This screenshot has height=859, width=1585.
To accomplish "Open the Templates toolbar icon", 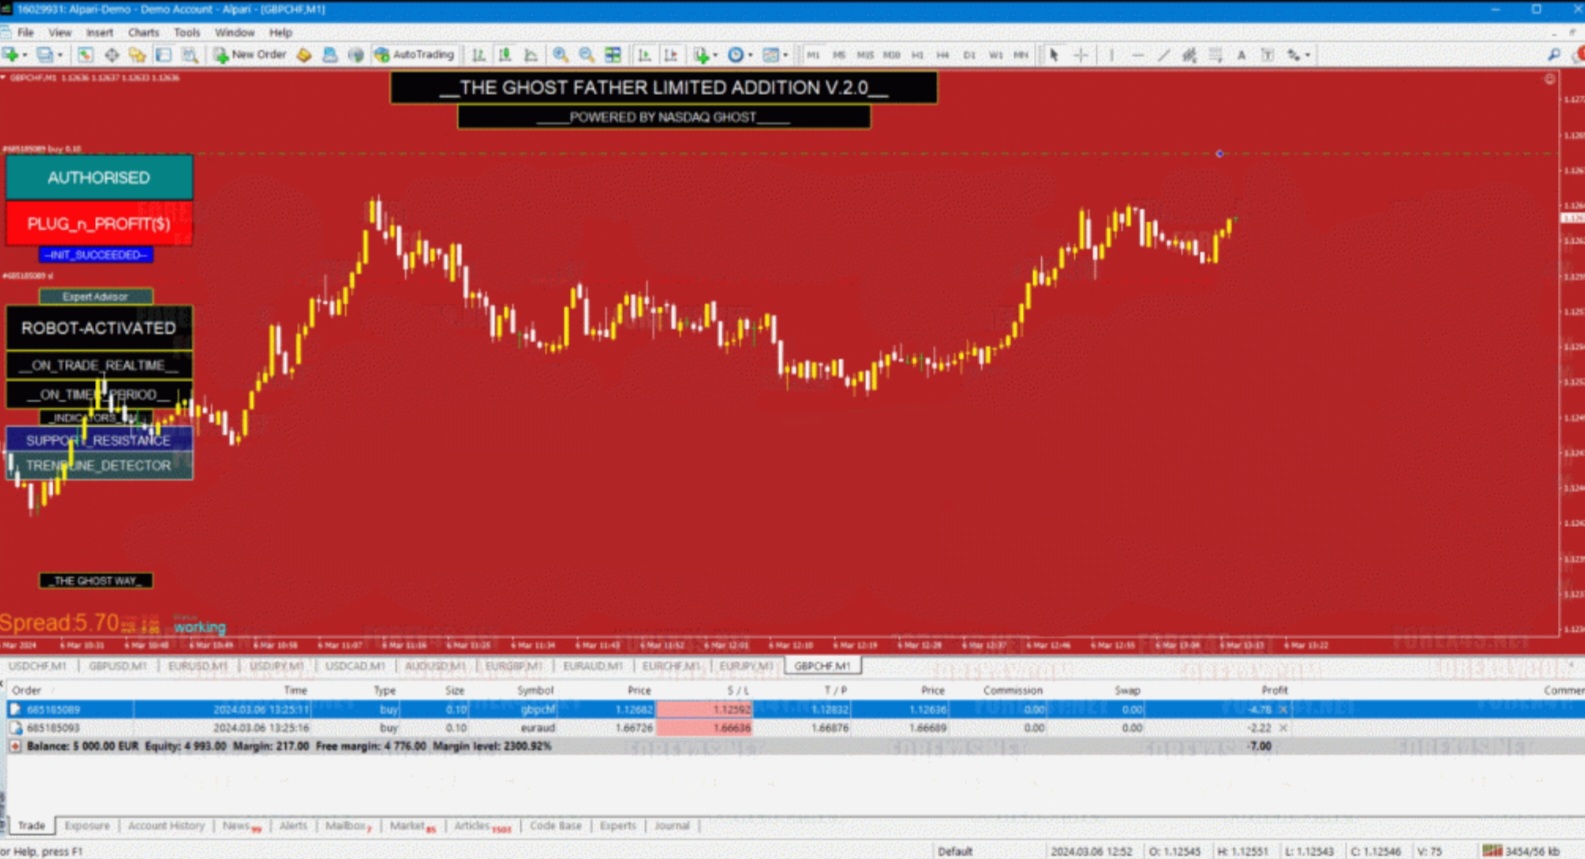I will click(771, 55).
